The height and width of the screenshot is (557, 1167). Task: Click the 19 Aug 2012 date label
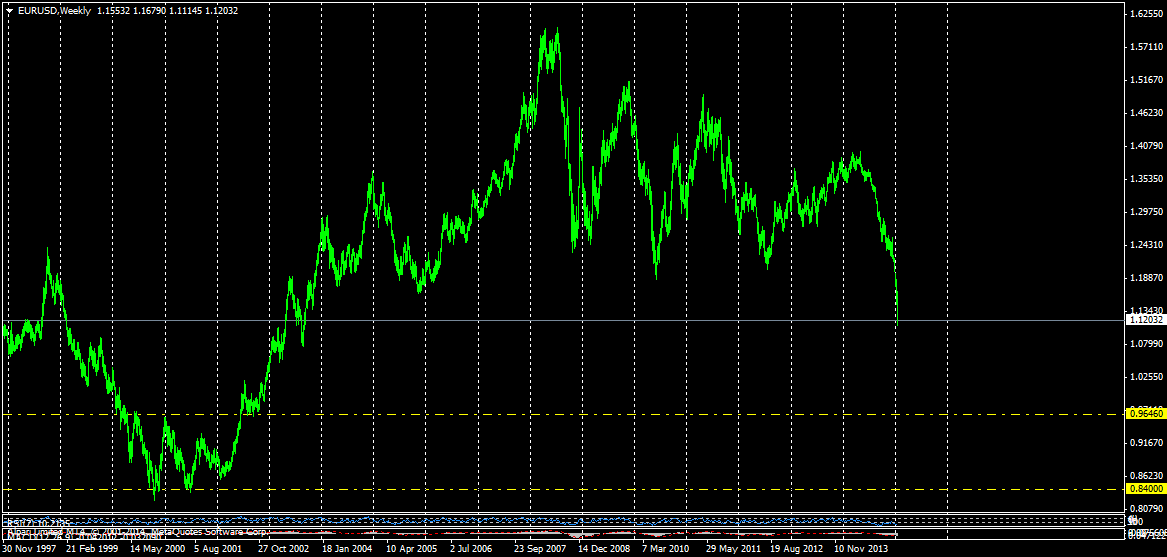(x=796, y=549)
